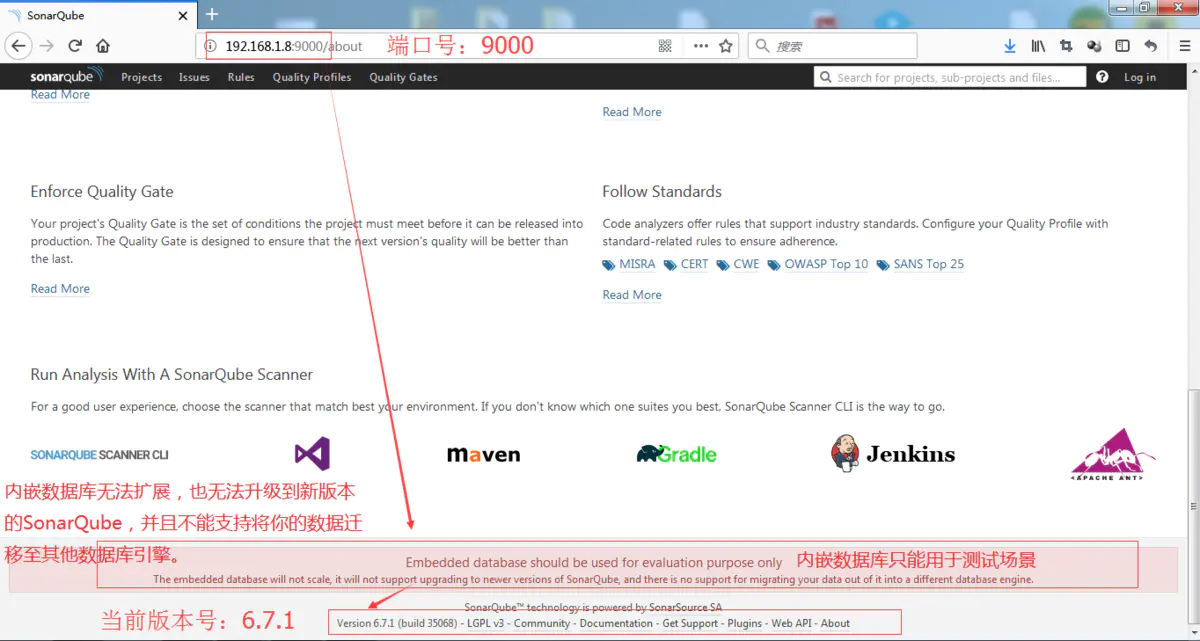The height and width of the screenshot is (641, 1200).
Task: Open the page actions three-dot menu
Action: [701, 46]
